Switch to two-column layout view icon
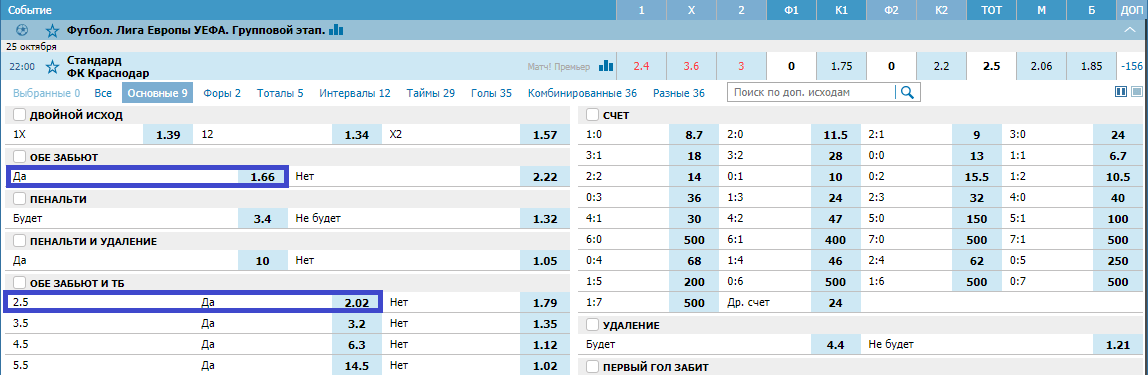The width and height of the screenshot is (1148, 375). click(x=1120, y=92)
